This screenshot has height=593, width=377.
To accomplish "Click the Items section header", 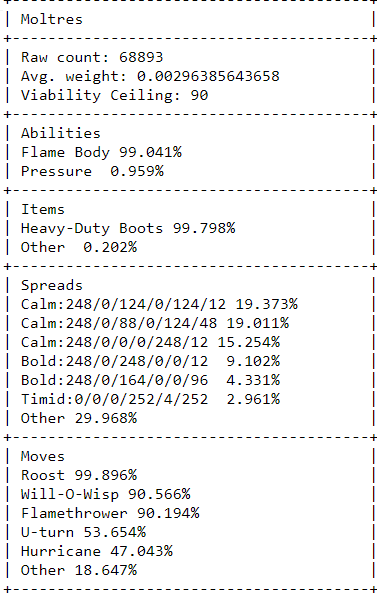I will [x=43, y=210].
